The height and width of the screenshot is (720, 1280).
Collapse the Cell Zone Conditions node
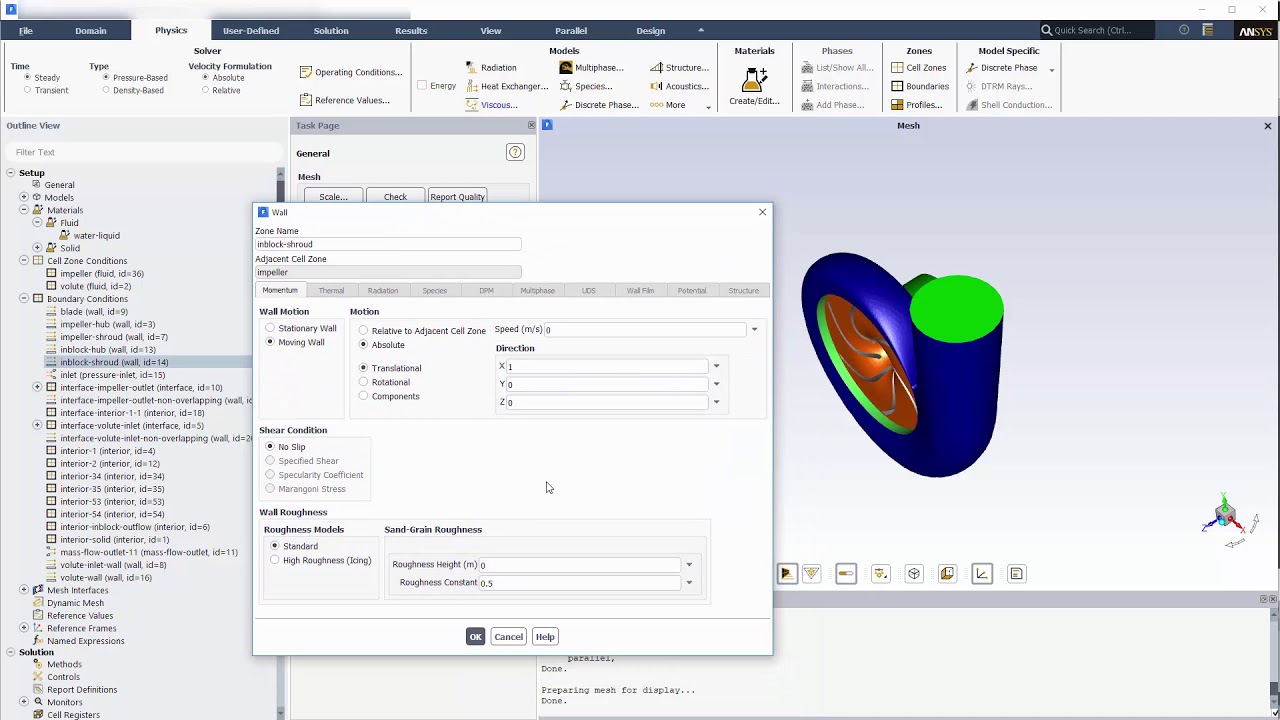23,261
